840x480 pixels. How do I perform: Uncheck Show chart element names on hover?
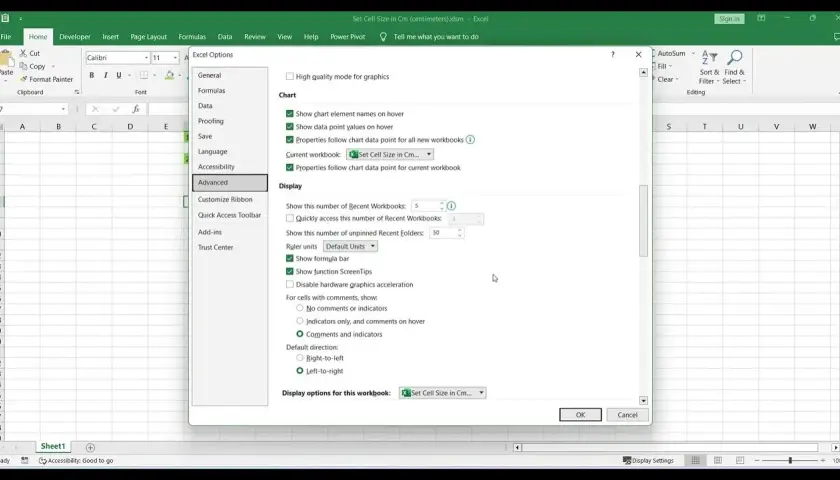(x=290, y=114)
